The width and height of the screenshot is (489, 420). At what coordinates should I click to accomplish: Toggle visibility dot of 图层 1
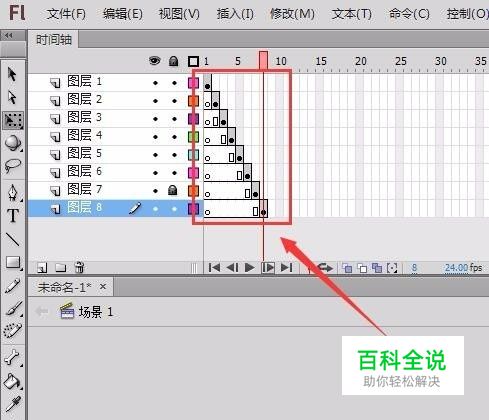click(155, 83)
